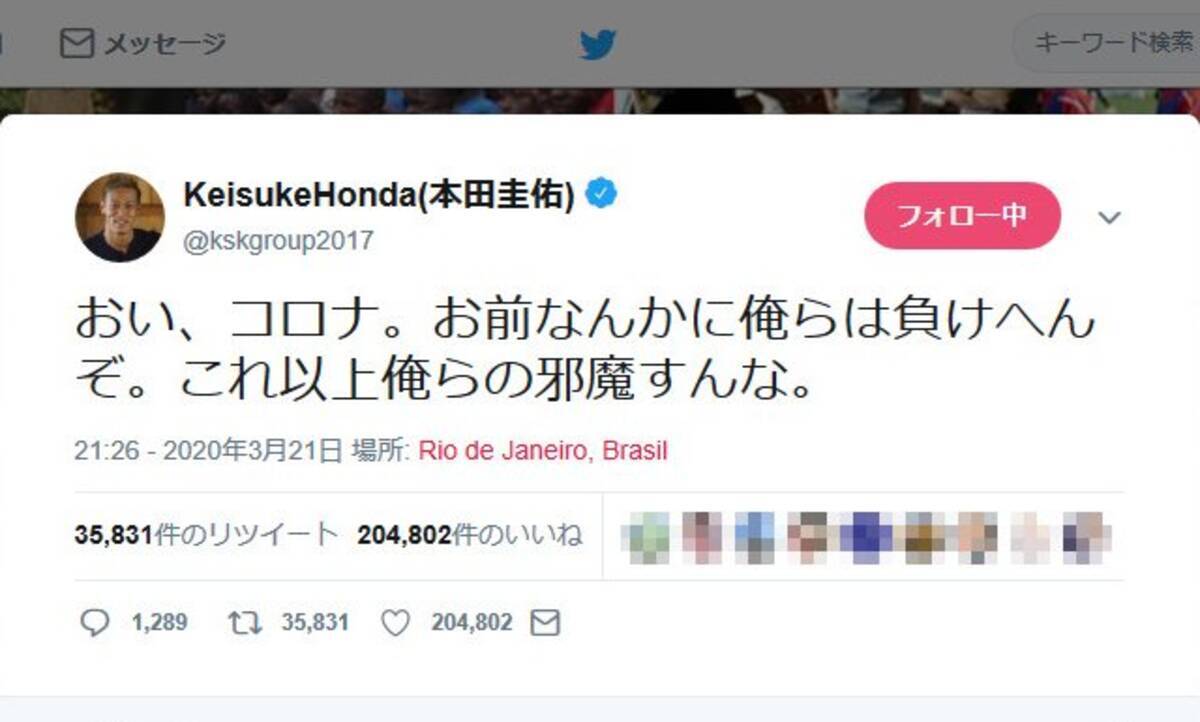1200x722 pixels.
Task: Toggle the フォロー中 following button
Action: [962, 216]
